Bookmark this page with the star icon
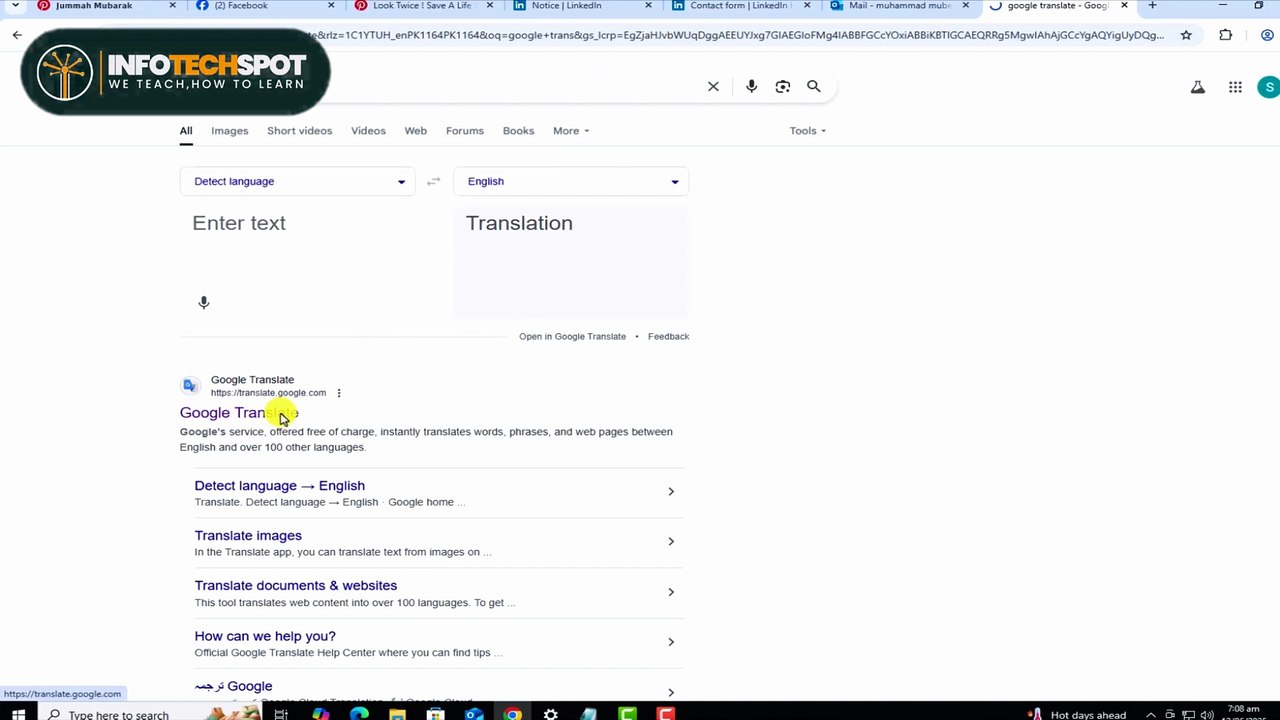Screen dimensions: 1280x720 pos(1186,35)
